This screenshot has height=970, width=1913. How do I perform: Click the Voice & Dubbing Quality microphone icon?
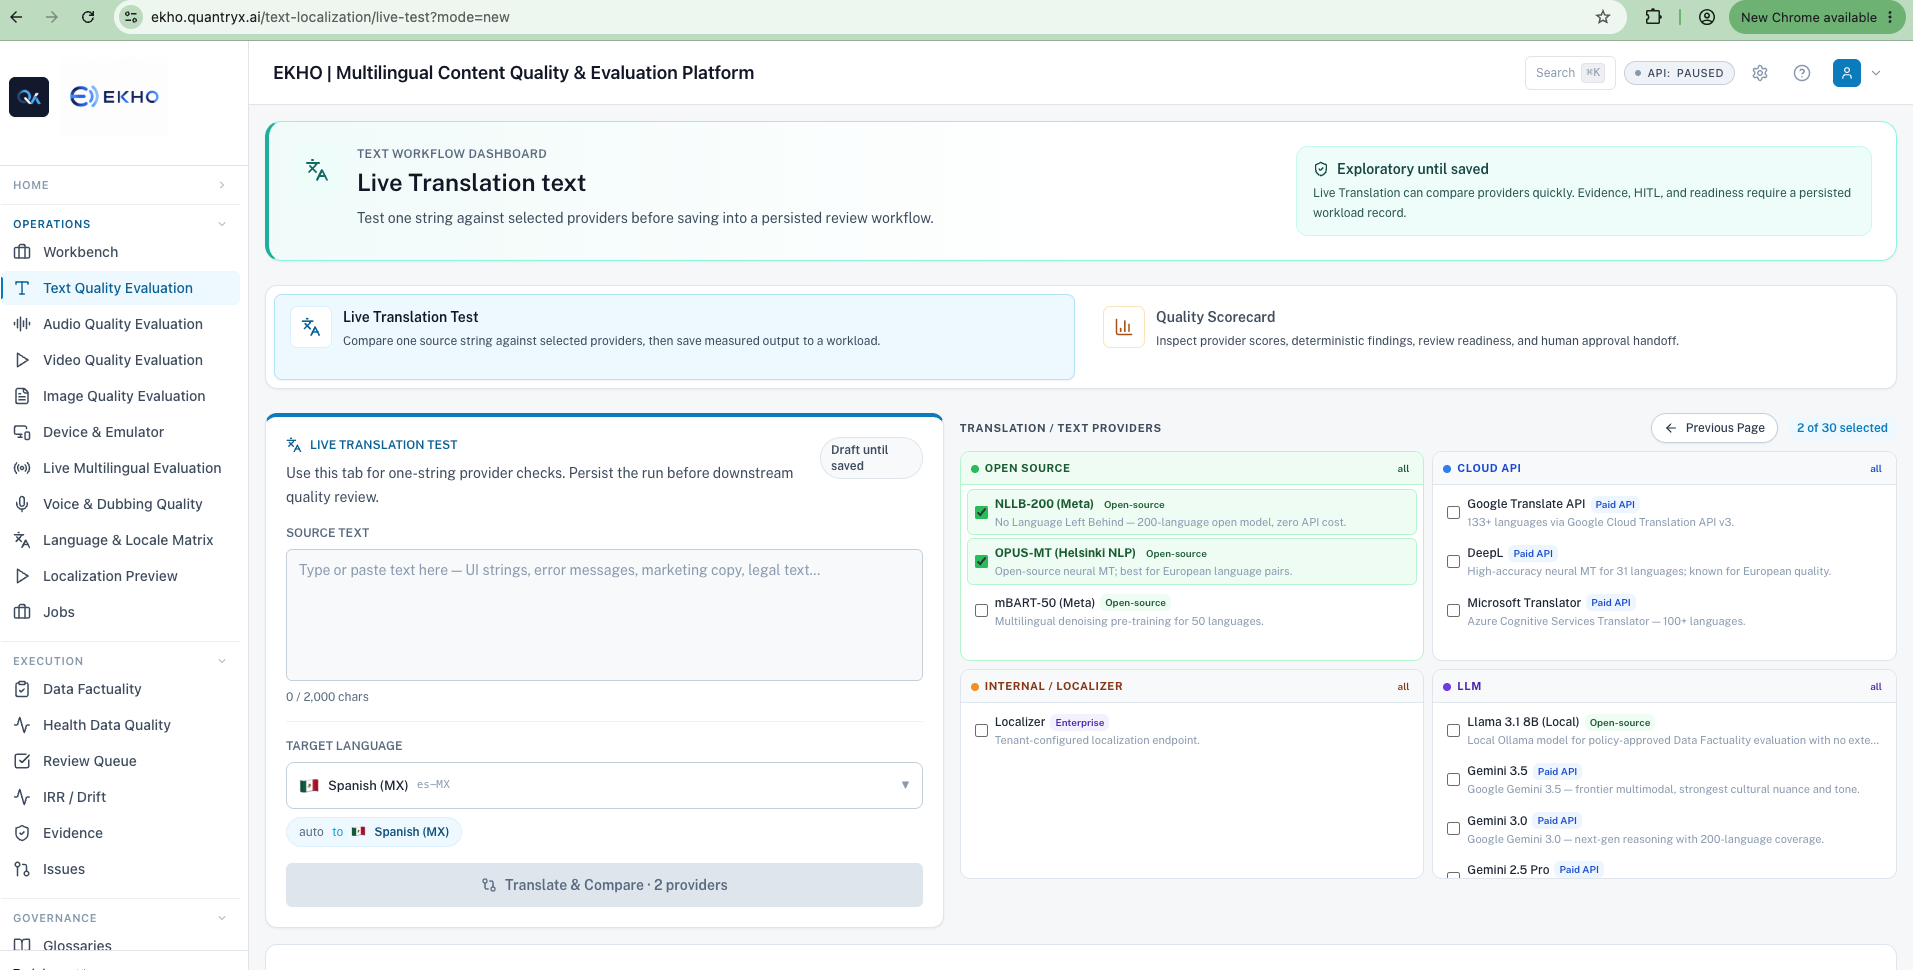22,504
